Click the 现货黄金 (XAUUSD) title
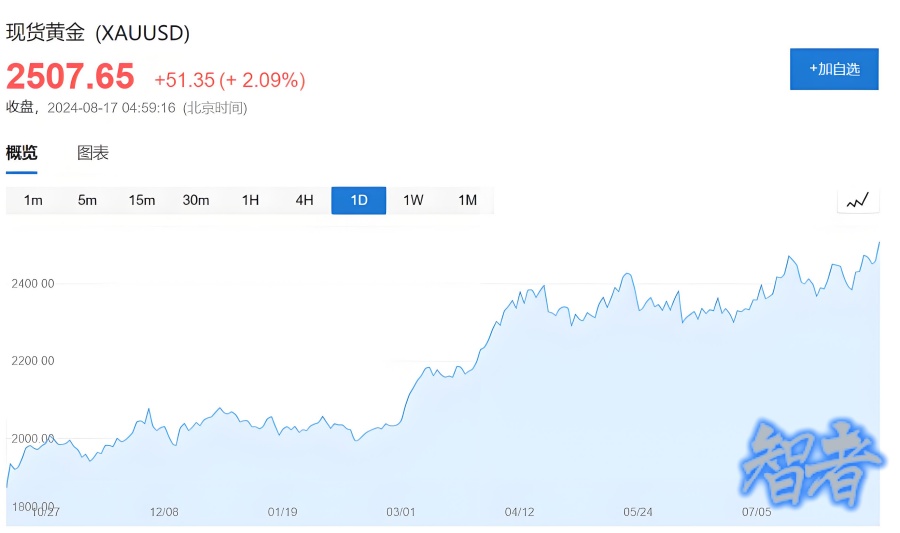 click(98, 32)
